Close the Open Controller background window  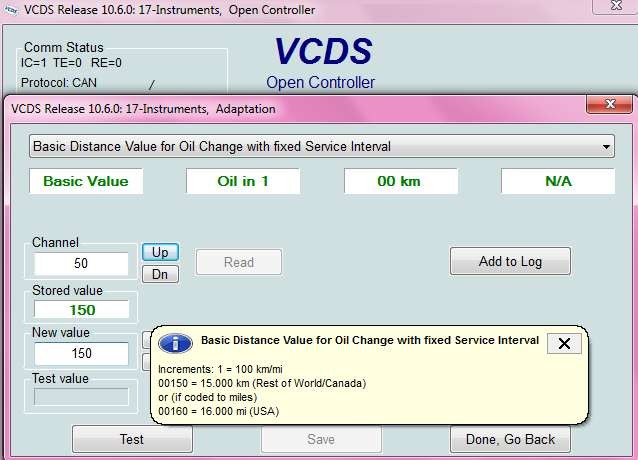pyautogui.click(x=616, y=6)
